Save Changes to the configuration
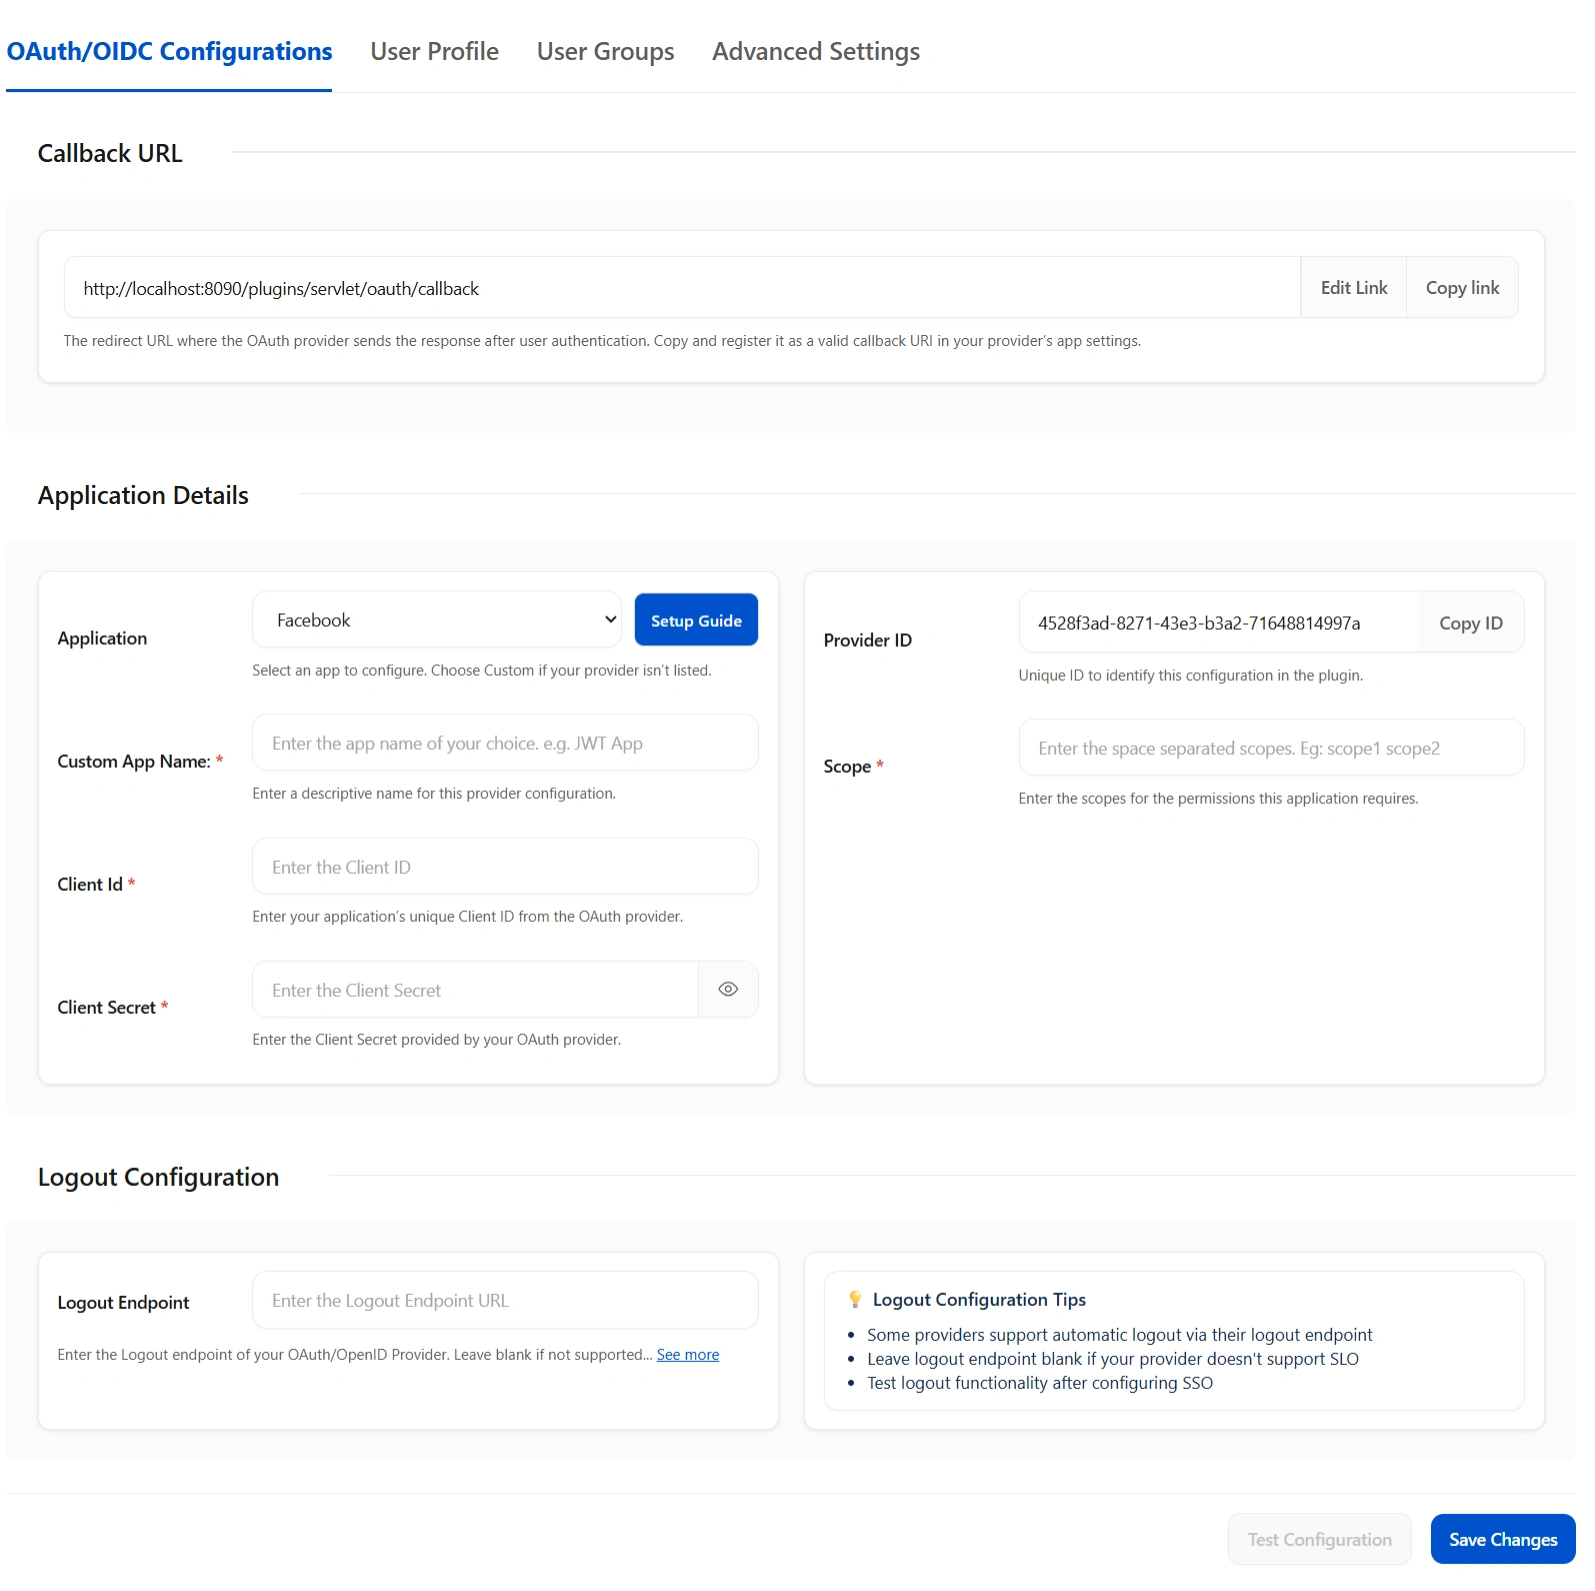Image resolution: width=1595 pixels, height=1591 pixels. [1503, 1539]
